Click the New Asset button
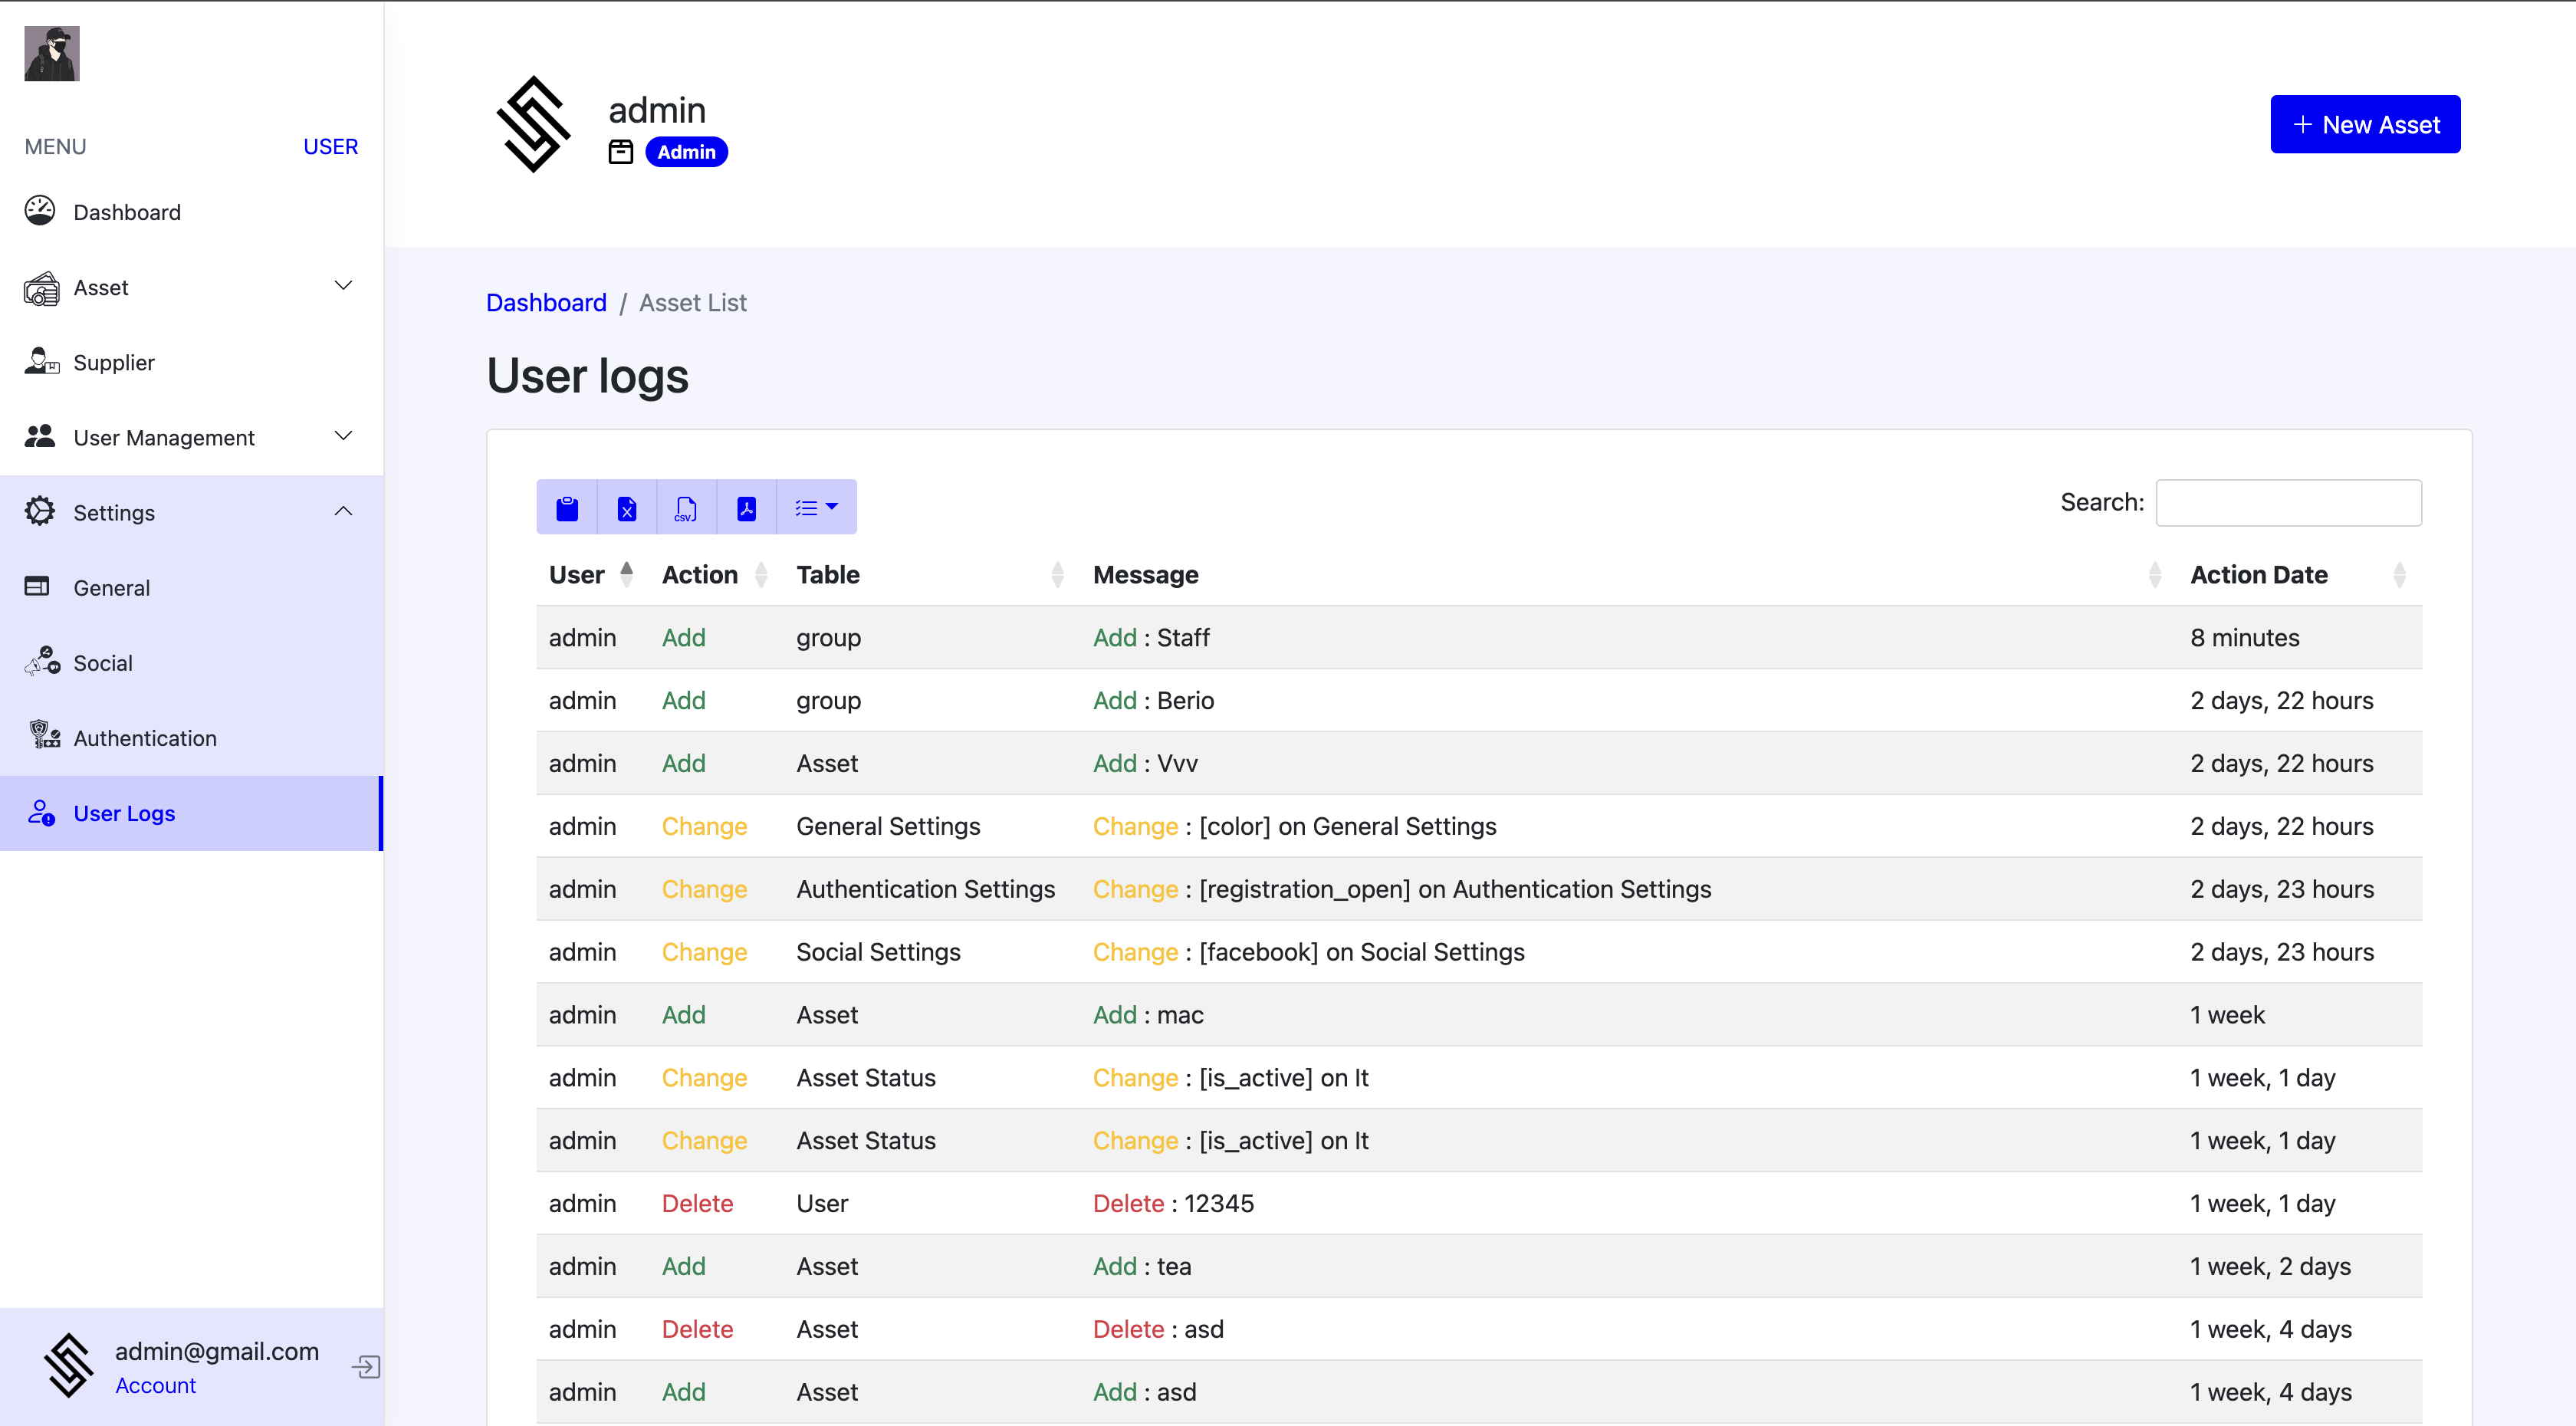Image resolution: width=2576 pixels, height=1426 pixels. [x=2365, y=124]
